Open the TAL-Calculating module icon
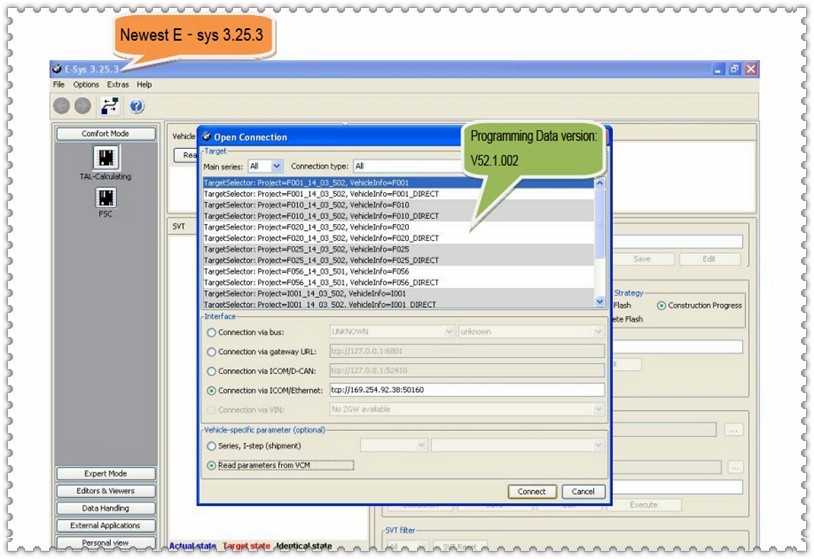 coord(105,158)
